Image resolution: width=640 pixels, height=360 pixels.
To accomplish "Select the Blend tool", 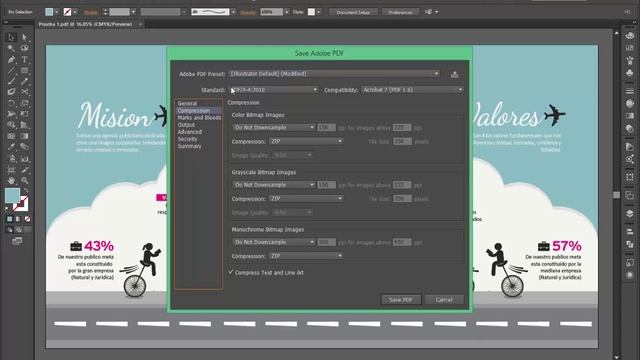I will (x=25, y=147).
